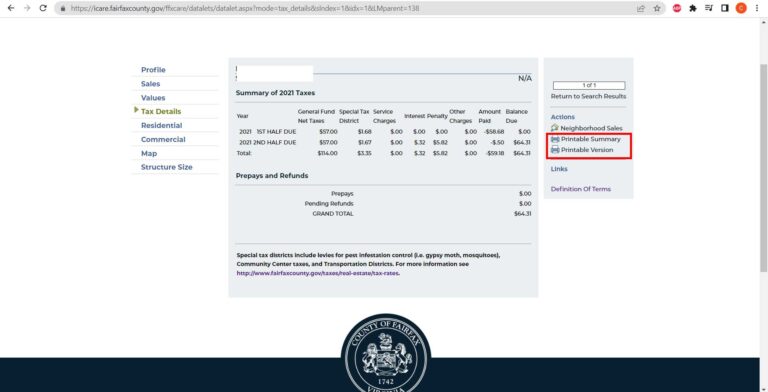The height and width of the screenshot is (392, 768).
Task: Click the '1 of 1' record indicator box
Action: [x=589, y=85]
